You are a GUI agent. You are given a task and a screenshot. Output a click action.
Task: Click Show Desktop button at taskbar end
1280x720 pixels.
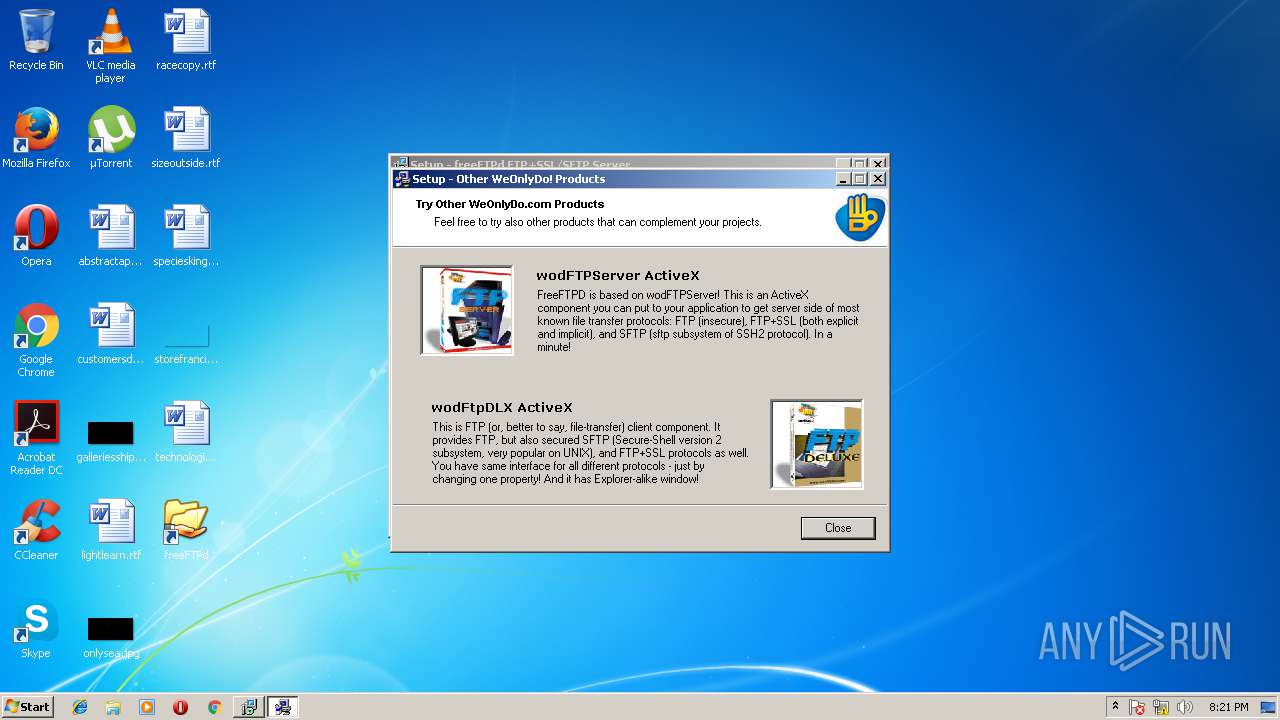coord(1270,707)
